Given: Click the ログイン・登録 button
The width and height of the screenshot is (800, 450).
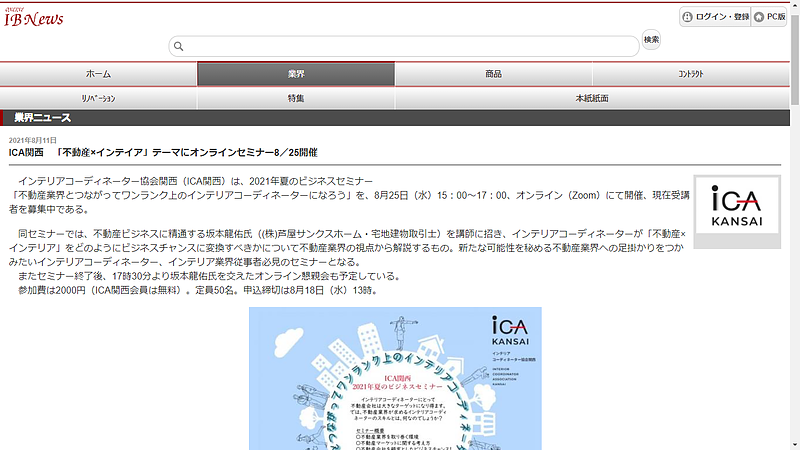Looking at the screenshot, I should 714,17.
